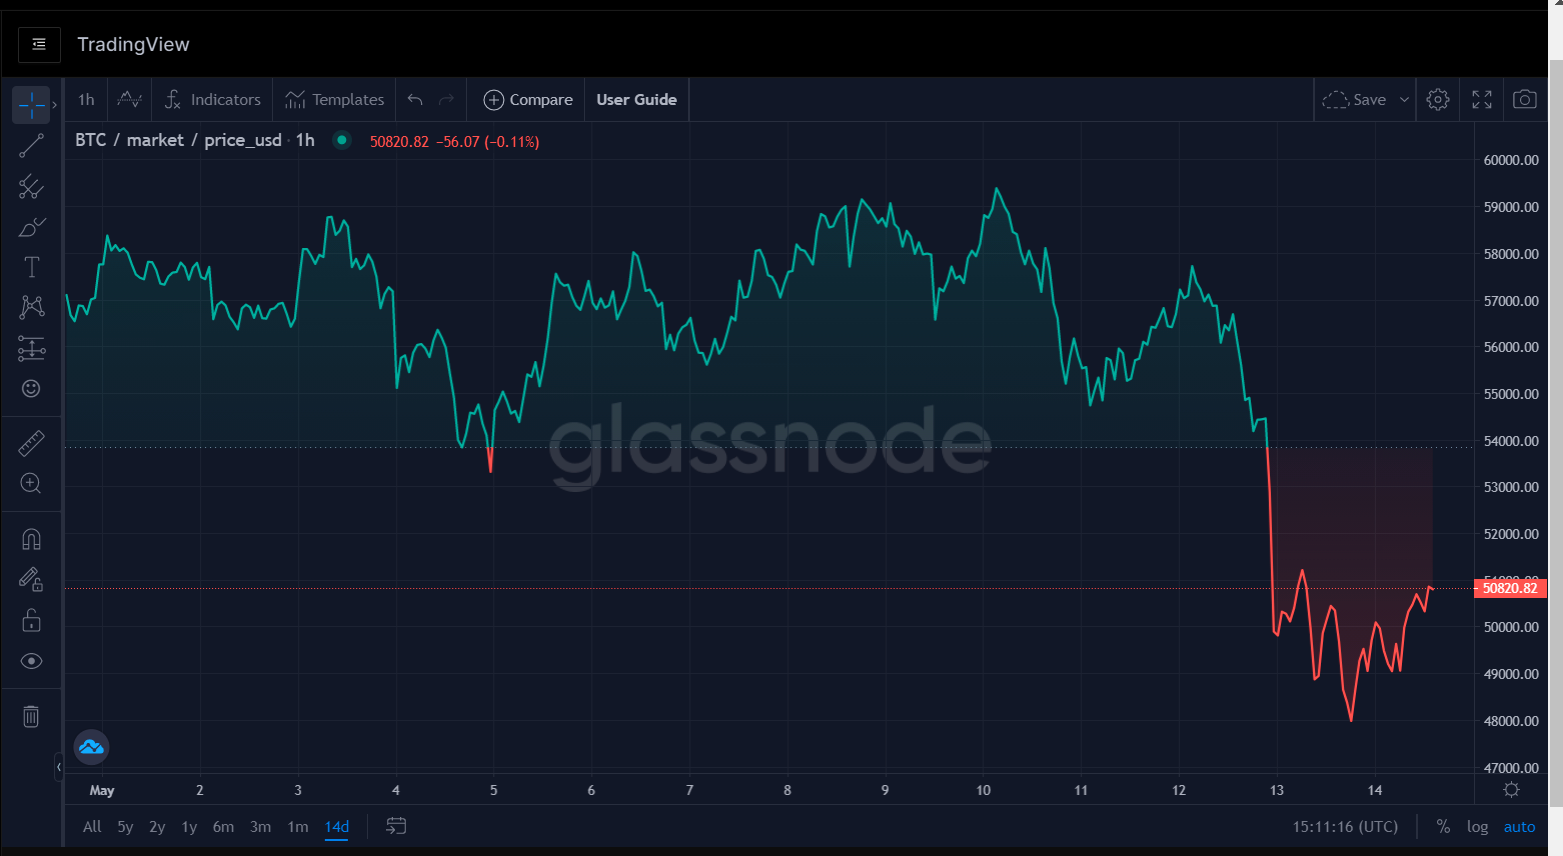The height and width of the screenshot is (856, 1563).
Task: Take a chart snapshot with camera
Action: coord(1525,100)
